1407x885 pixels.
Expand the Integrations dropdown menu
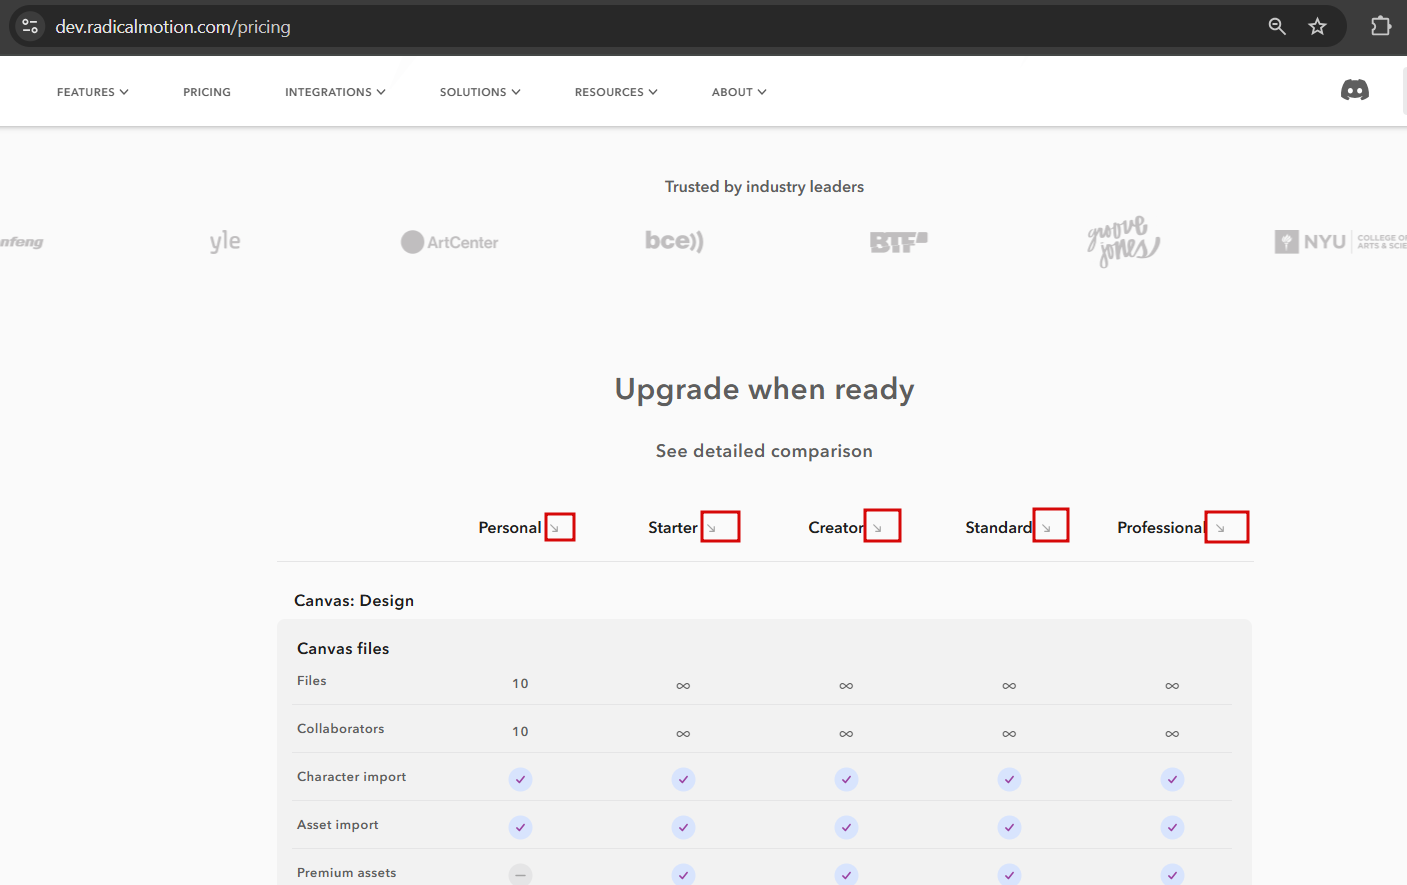coord(335,92)
